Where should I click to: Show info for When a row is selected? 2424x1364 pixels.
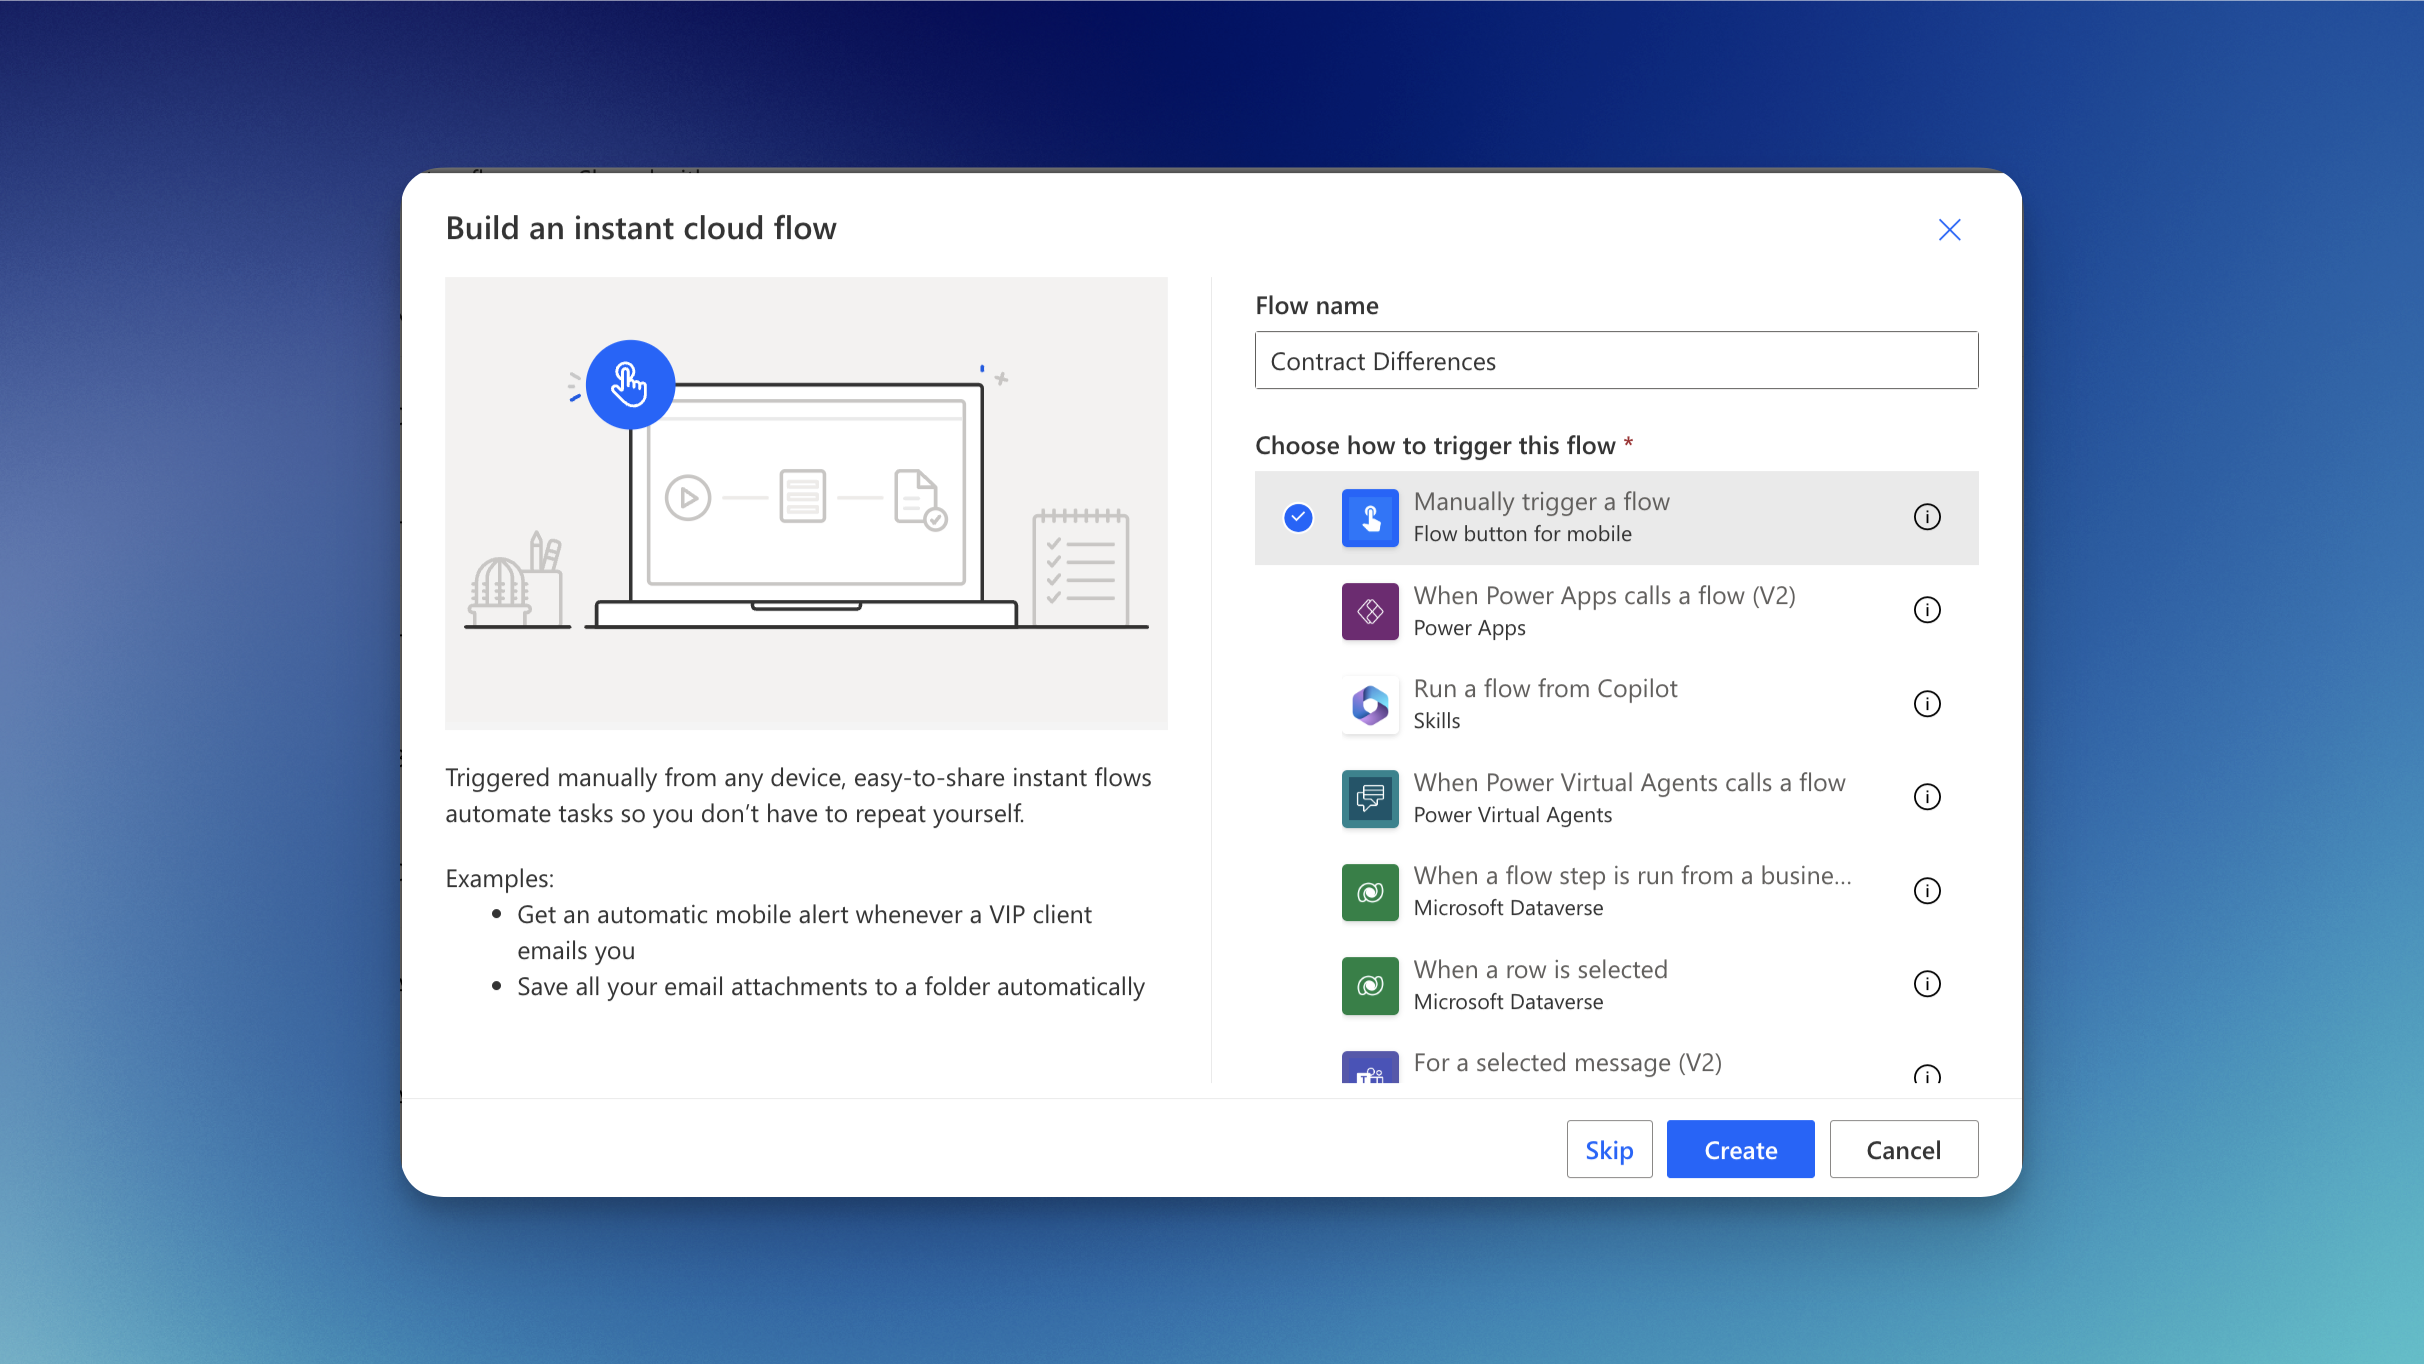click(x=1926, y=984)
